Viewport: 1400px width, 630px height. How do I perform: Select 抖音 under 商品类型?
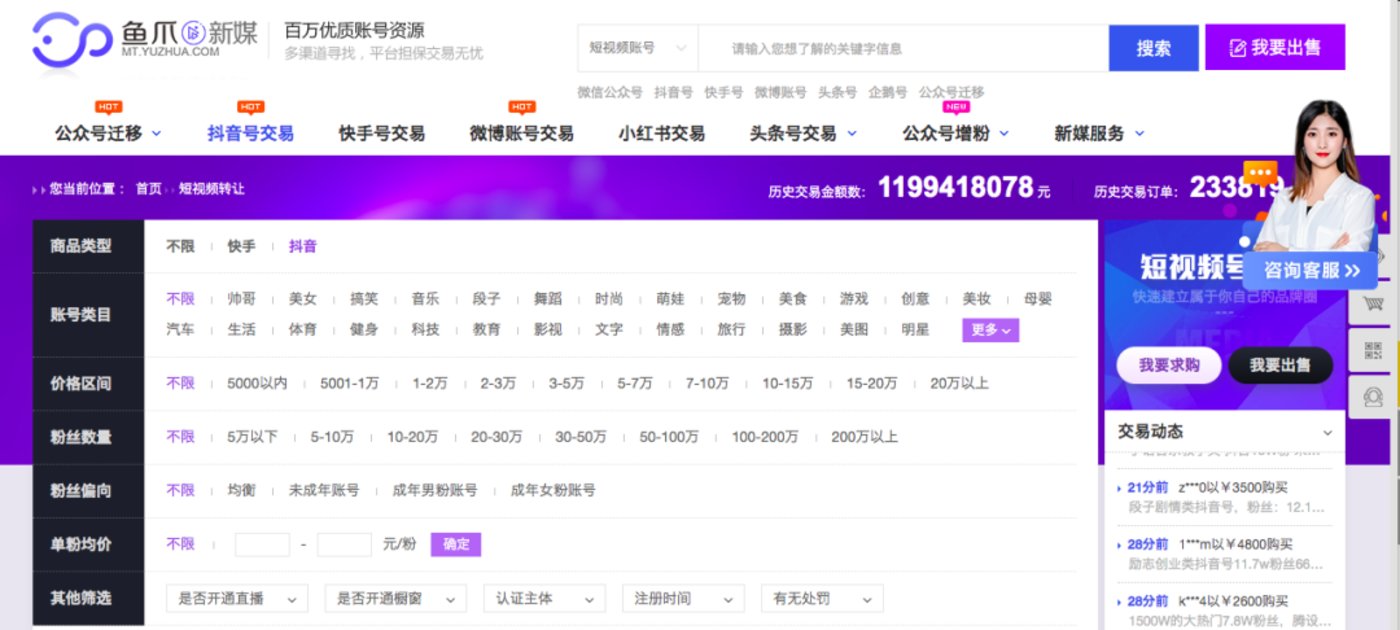pos(302,246)
